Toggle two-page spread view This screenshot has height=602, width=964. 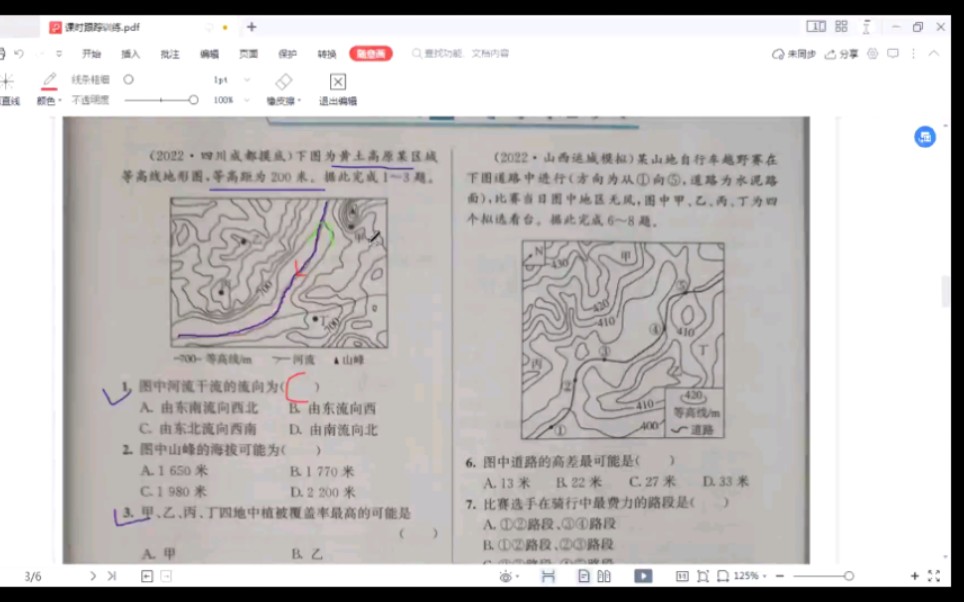[x=606, y=577]
